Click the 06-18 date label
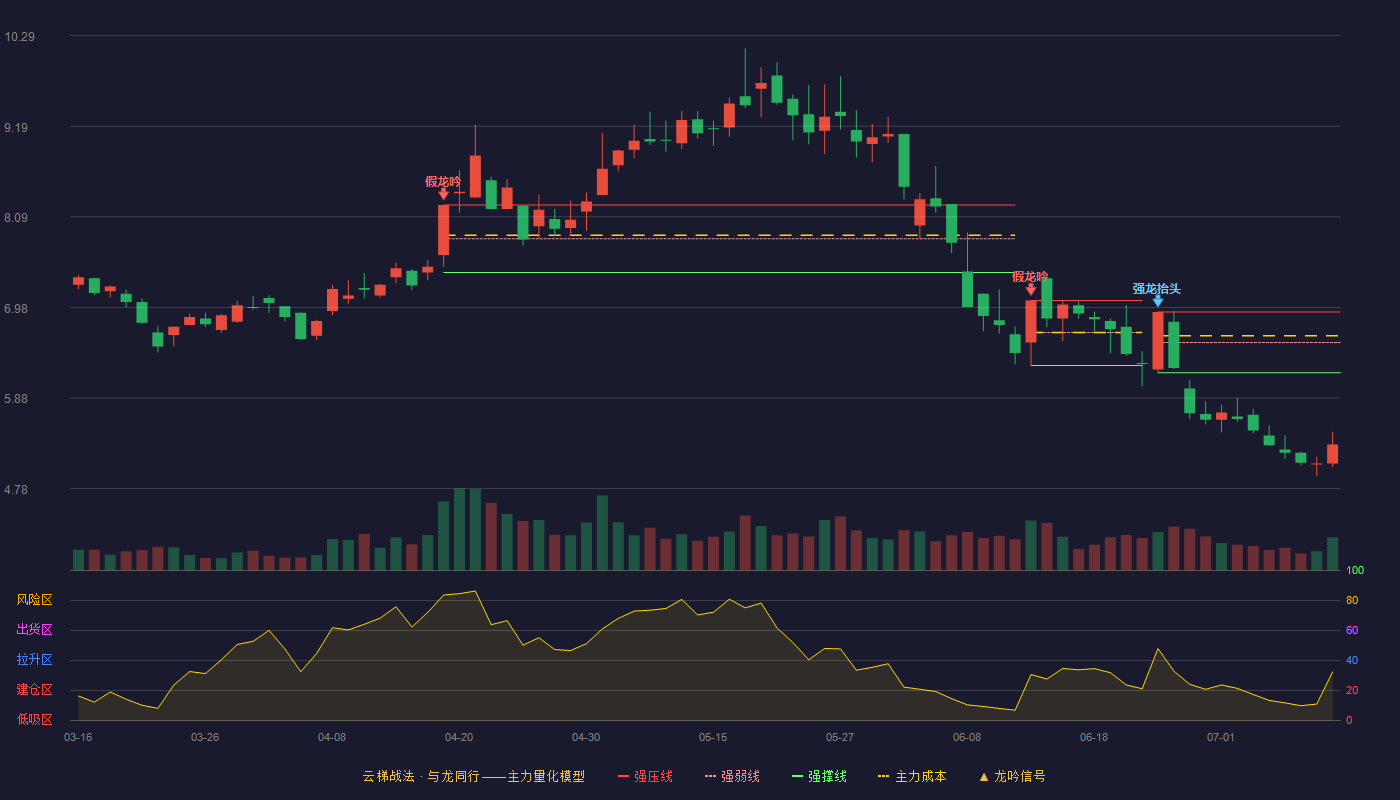 [x=1094, y=737]
